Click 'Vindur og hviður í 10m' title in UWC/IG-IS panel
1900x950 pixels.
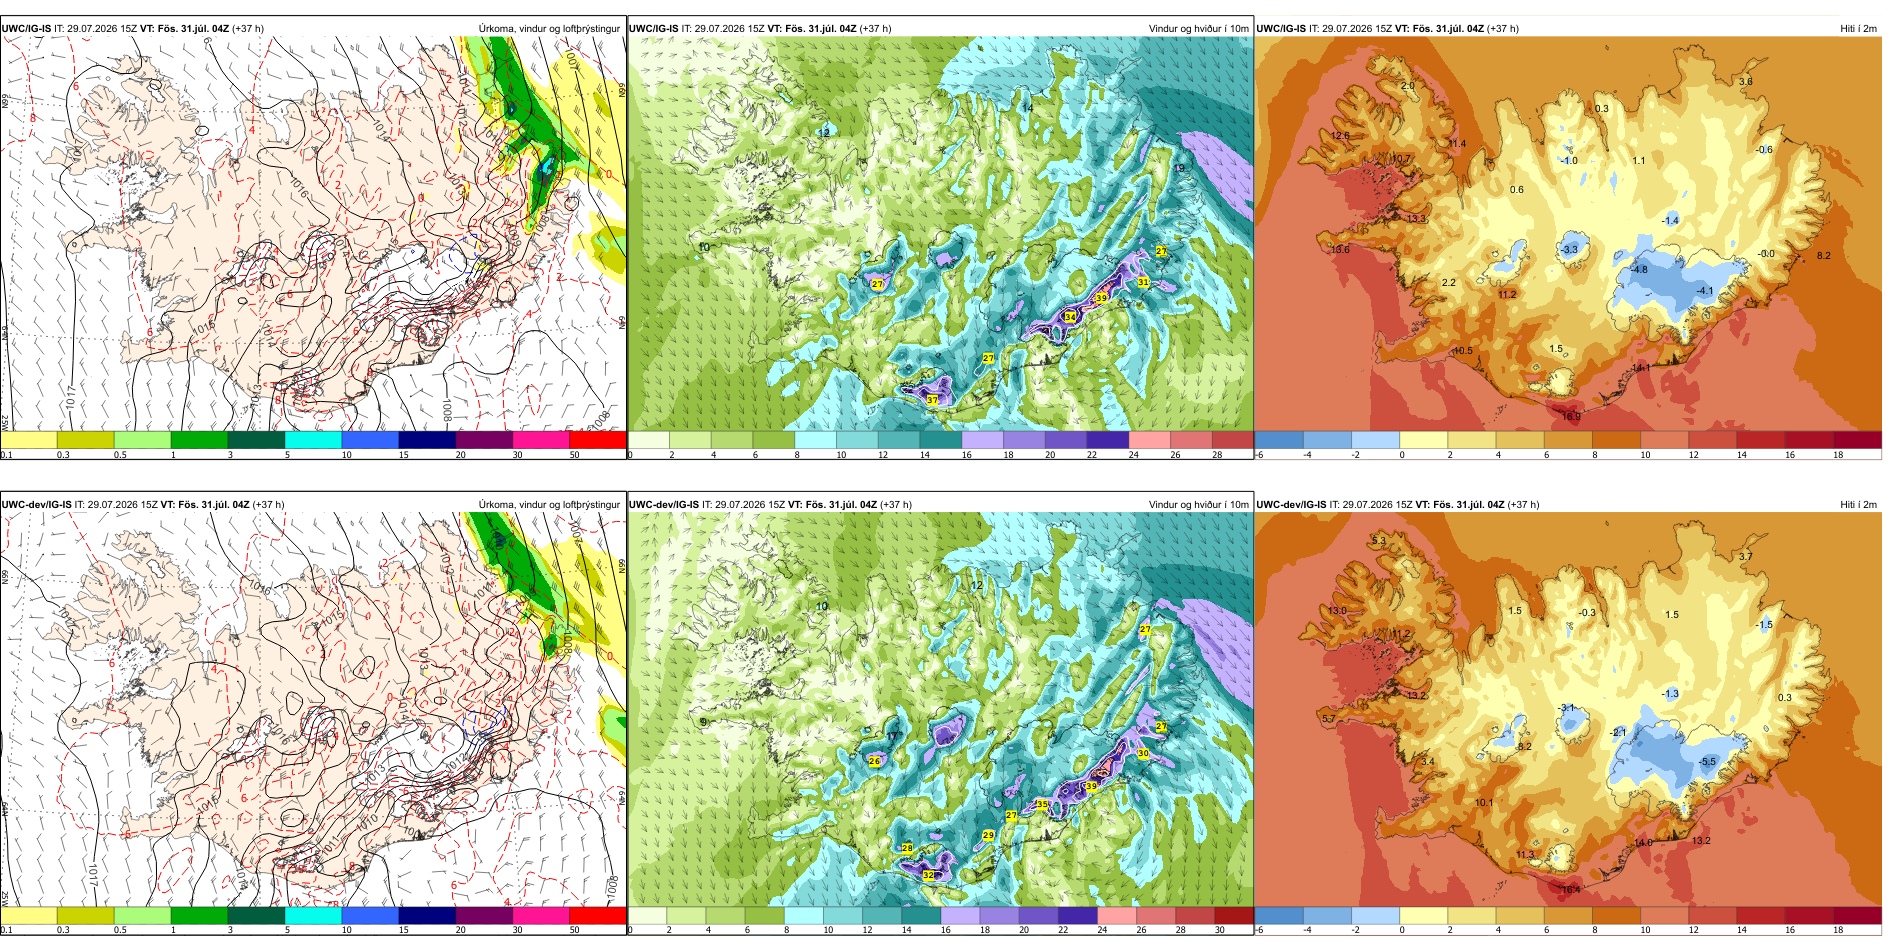coord(1198,29)
